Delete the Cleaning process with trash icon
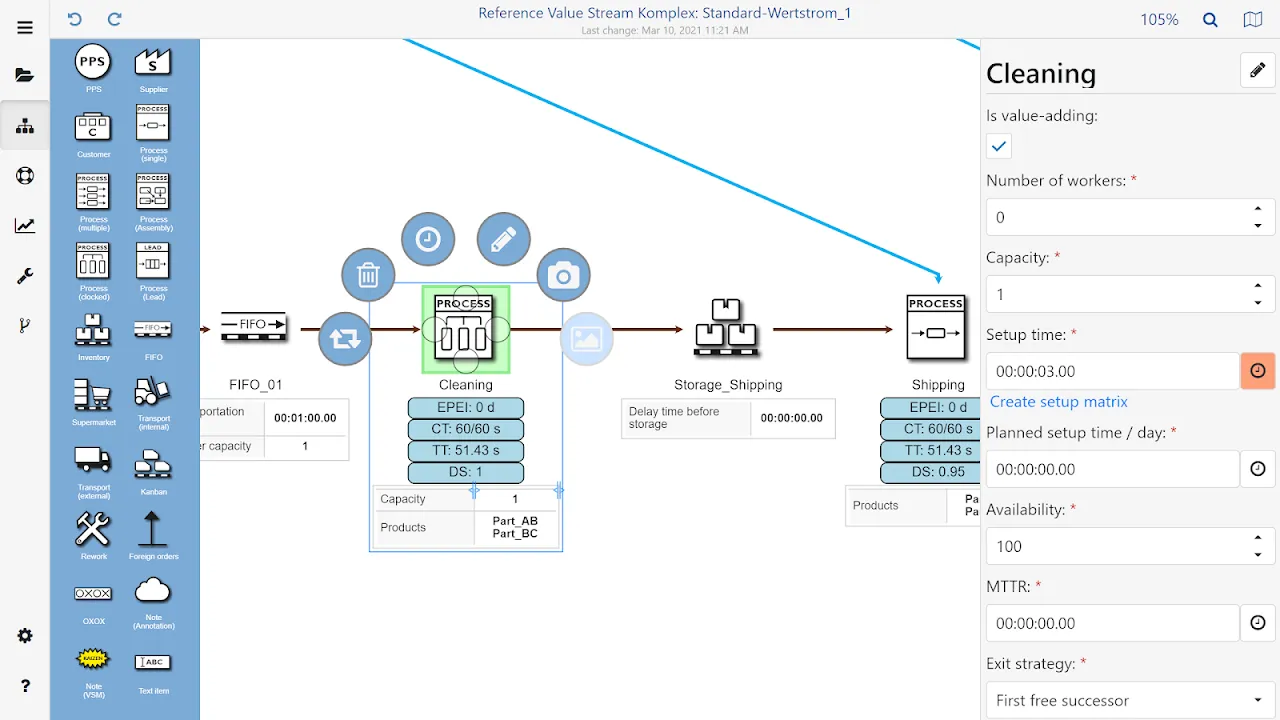Screen dimensions: 1280x720 coord(368,275)
